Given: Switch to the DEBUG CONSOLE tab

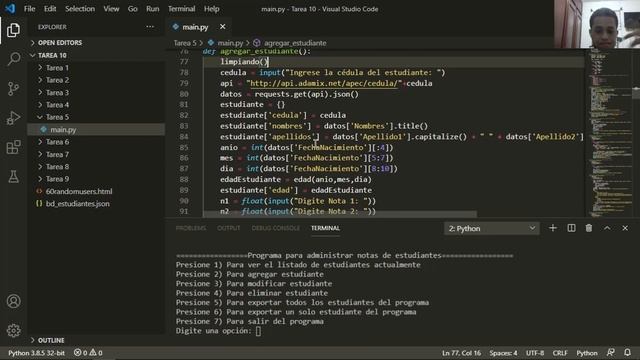Looking at the screenshot, I should click(276, 228).
